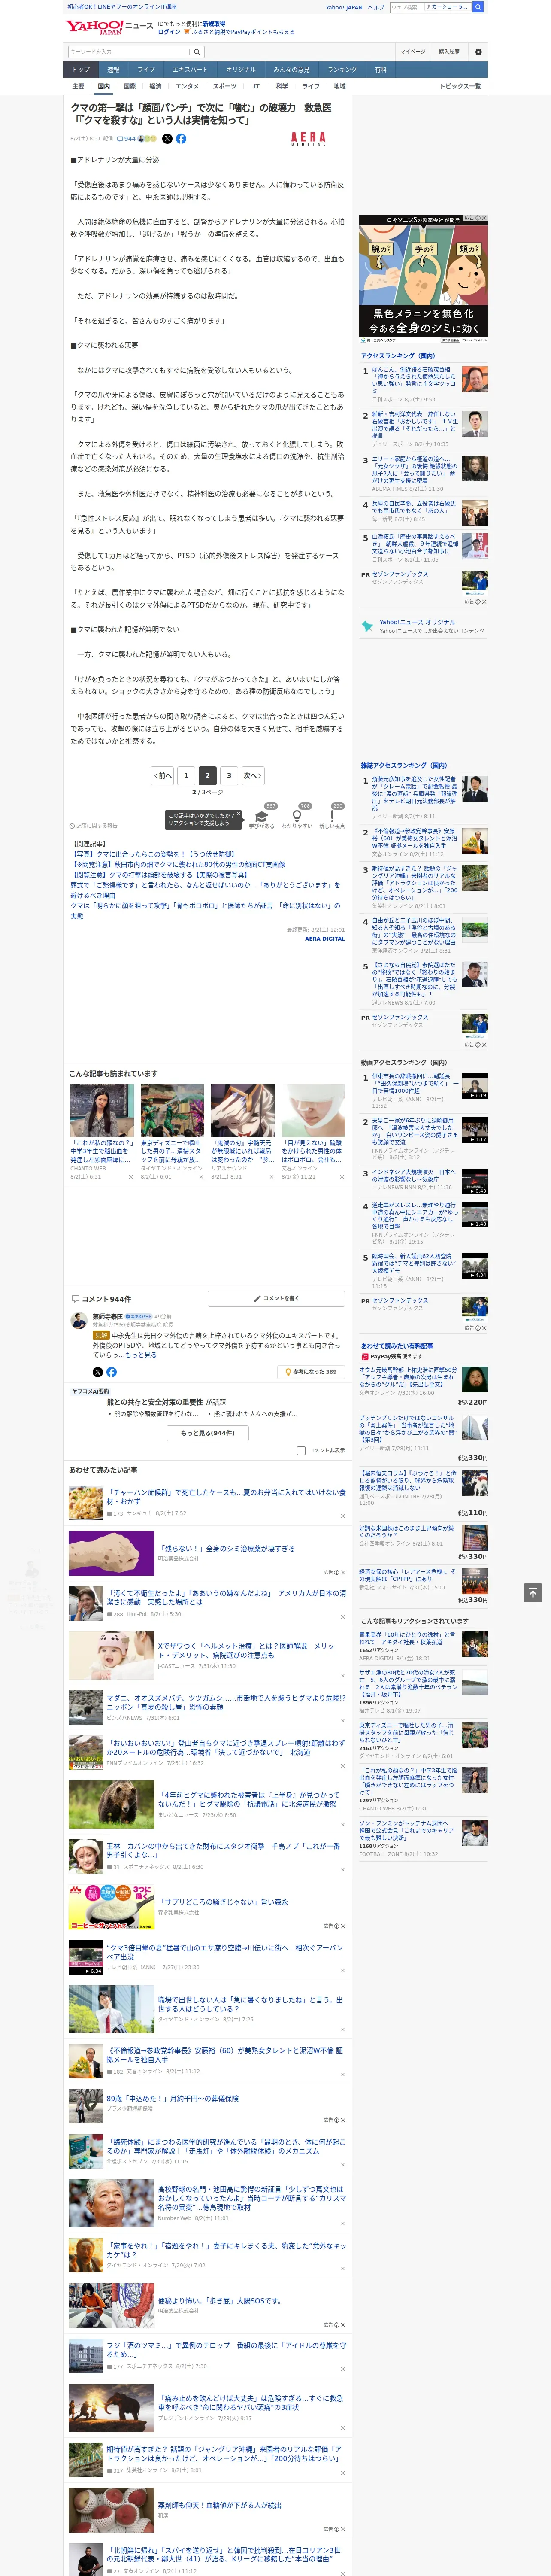This screenshot has width=551, height=2576.
Task: Click the Yahoo! JAPAN news logo
Action: [110, 27]
